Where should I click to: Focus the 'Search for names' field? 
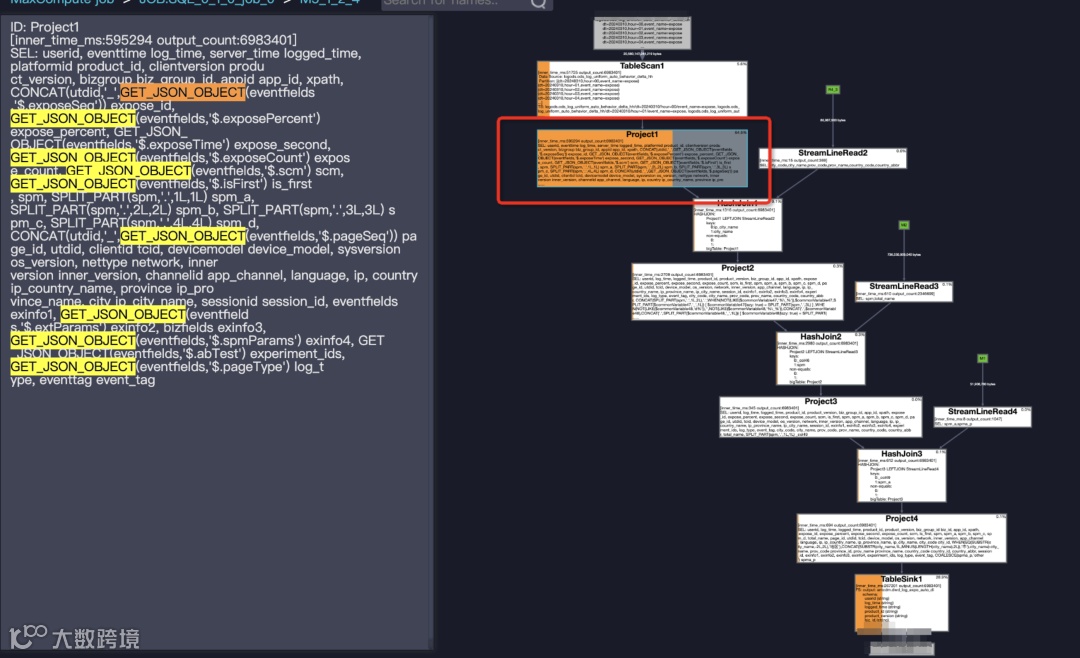455,3
